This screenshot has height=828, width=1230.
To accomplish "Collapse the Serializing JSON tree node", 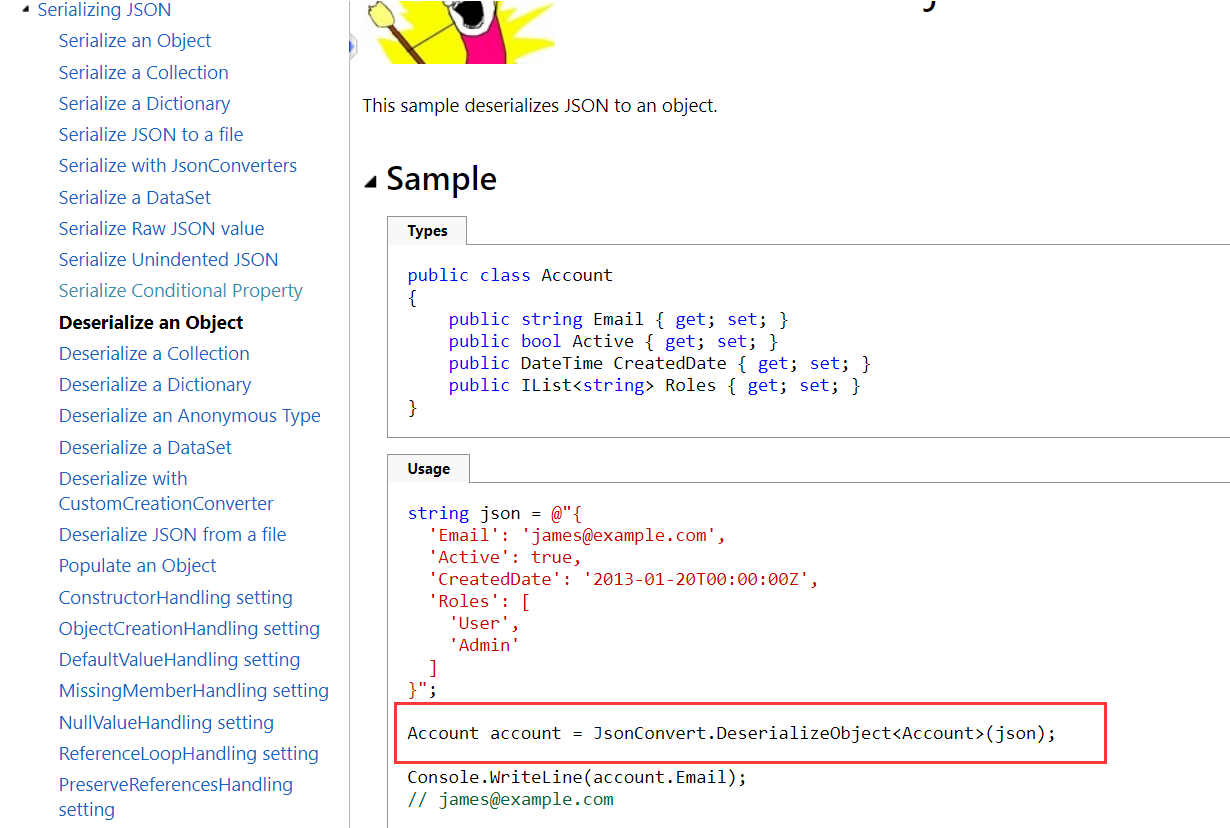I will tap(25, 10).
